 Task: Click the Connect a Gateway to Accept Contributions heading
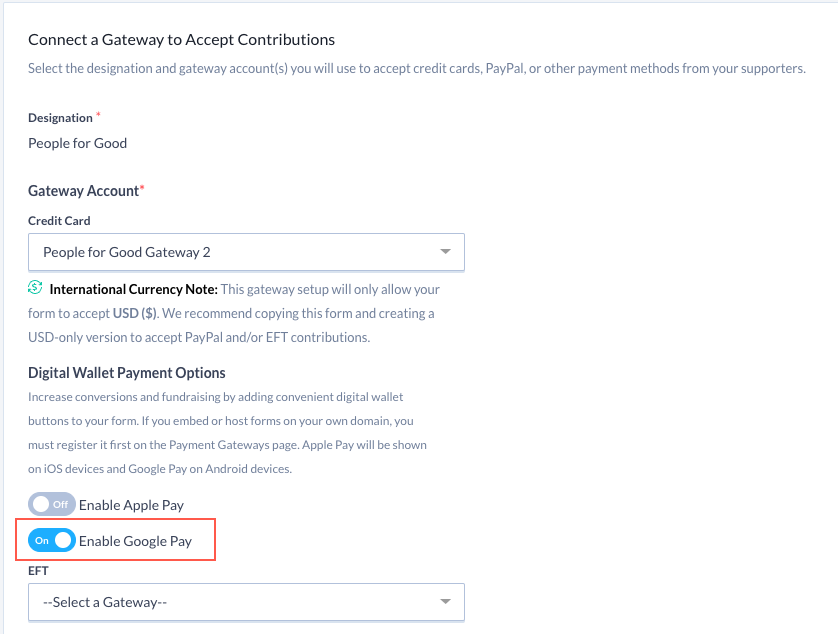182,39
